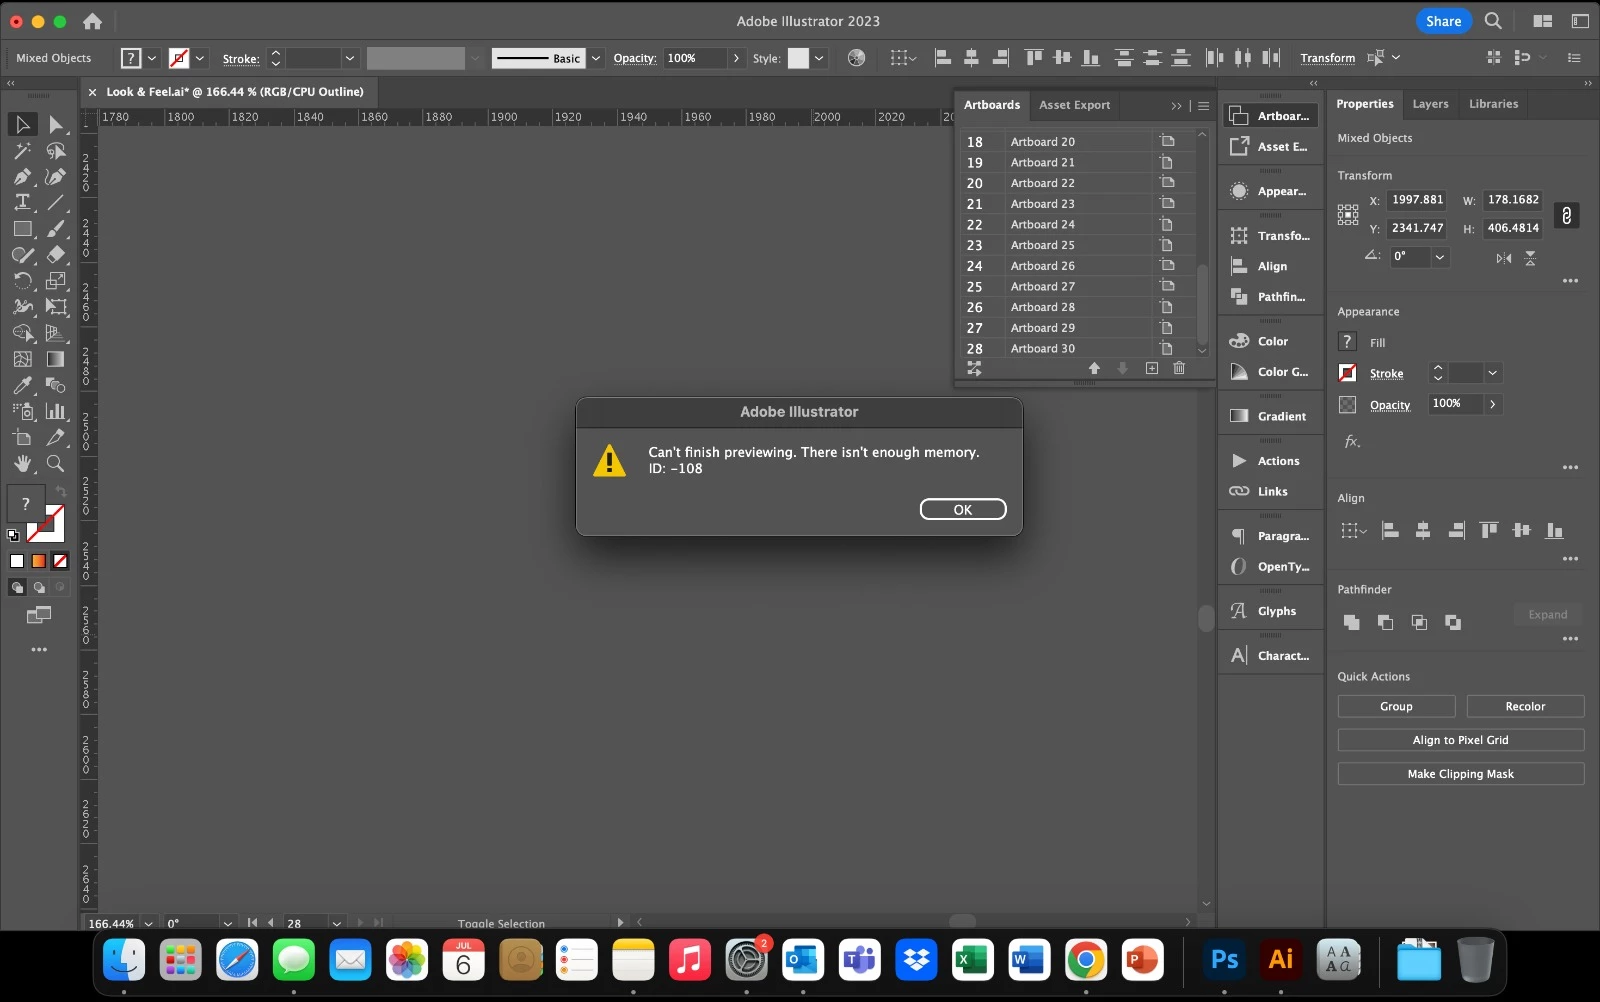
Task: Open zoom level dropdown in status bar
Action: [x=148, y=923]
